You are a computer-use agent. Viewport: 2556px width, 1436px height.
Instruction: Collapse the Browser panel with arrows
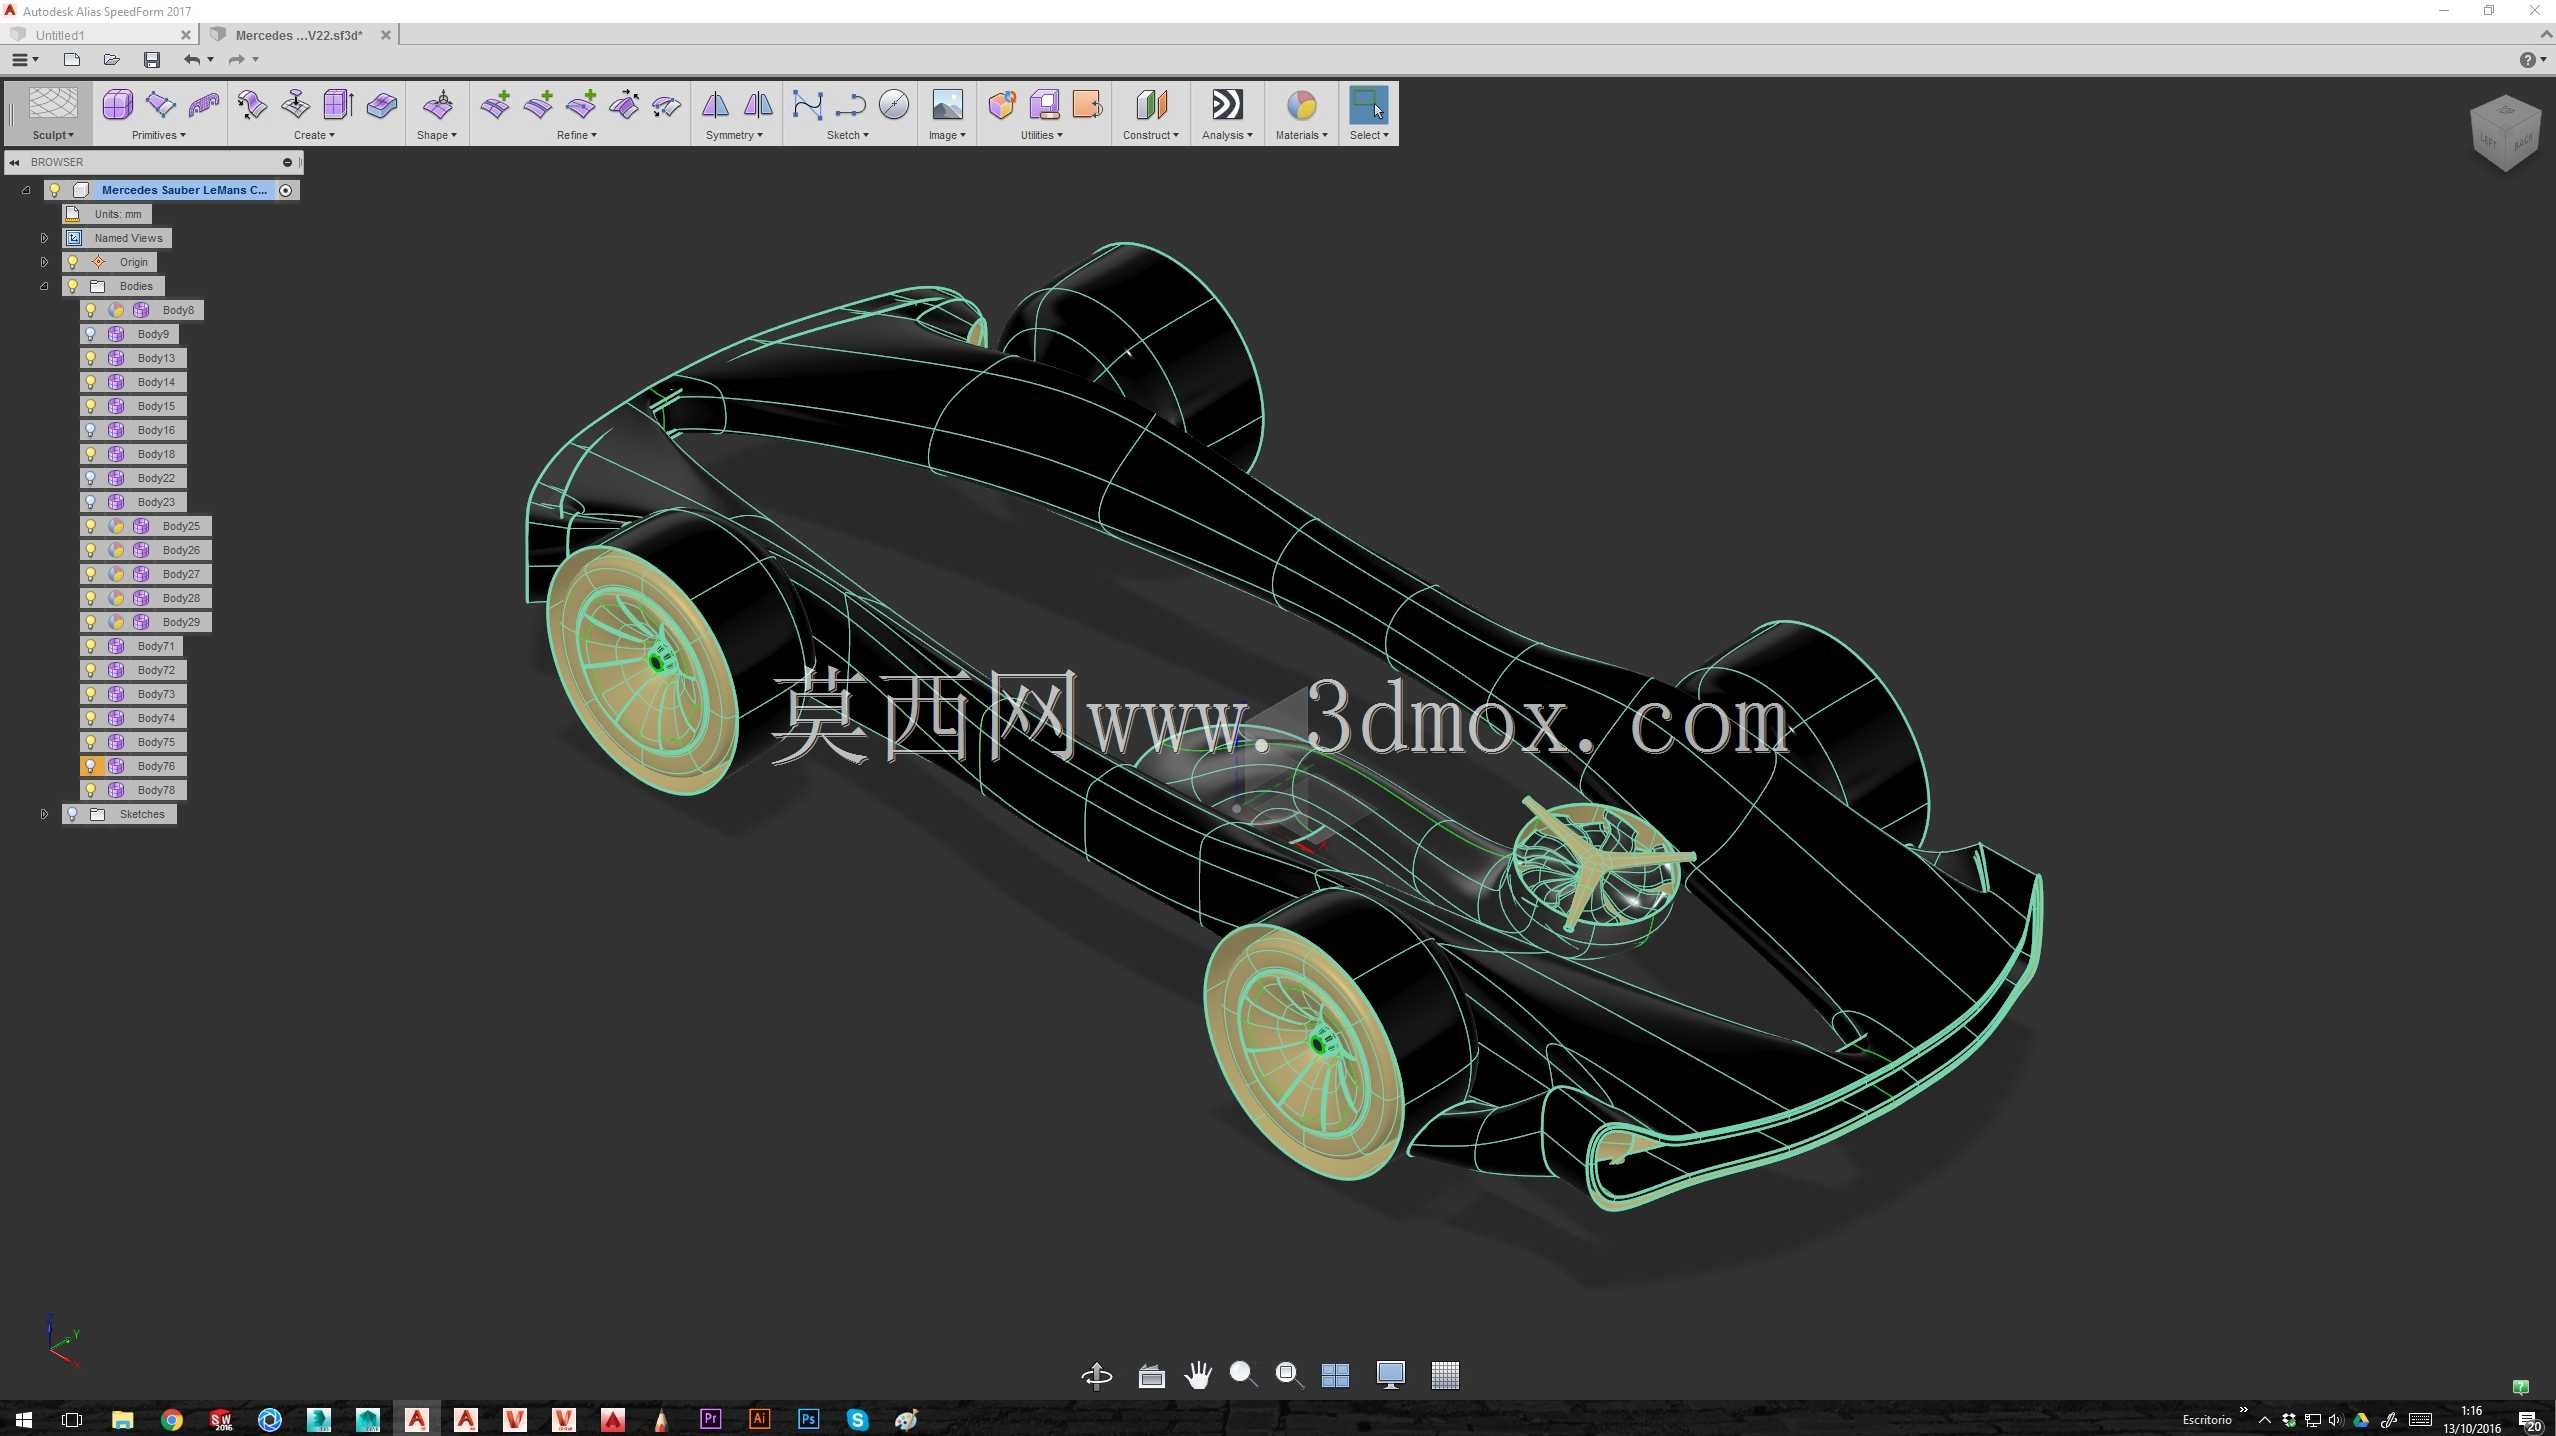(14, 162)
